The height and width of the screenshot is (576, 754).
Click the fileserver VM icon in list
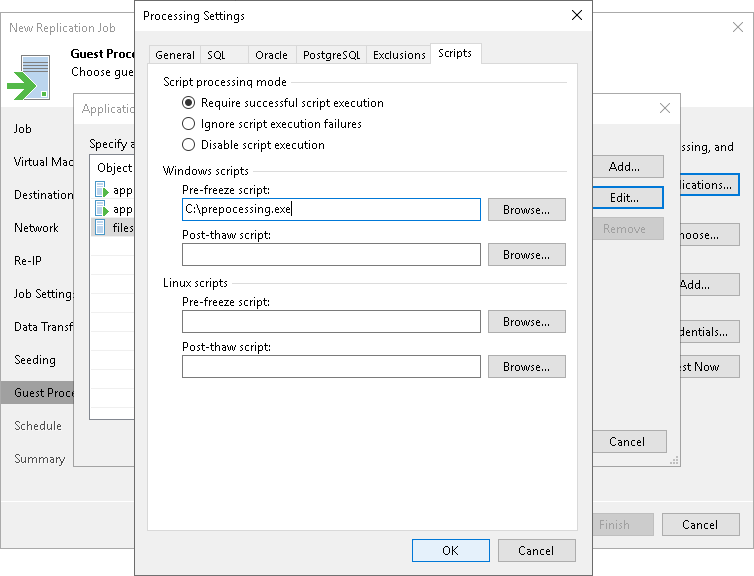pyautogui.click(x=100, y=228)
